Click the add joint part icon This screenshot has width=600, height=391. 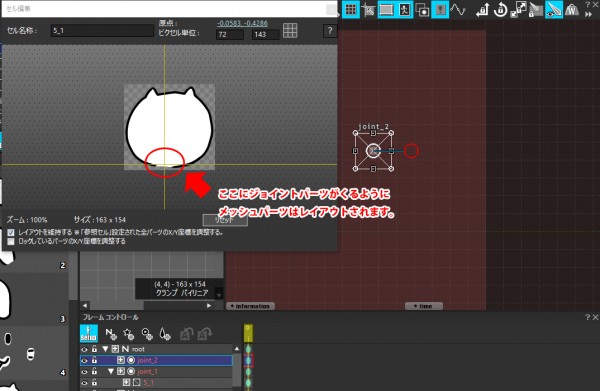pos(147,334)
